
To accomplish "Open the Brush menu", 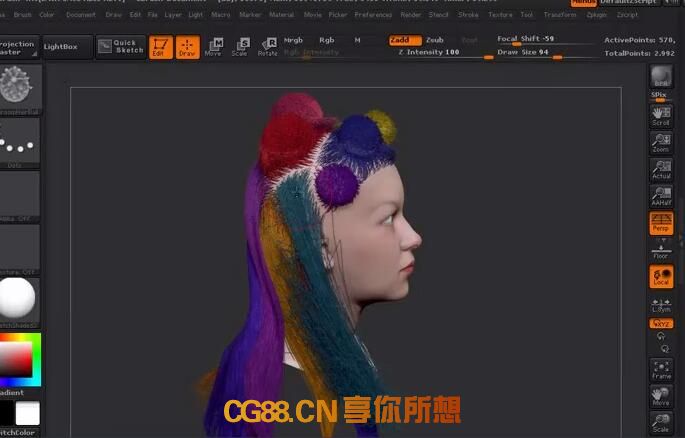I will coord(23,15).
